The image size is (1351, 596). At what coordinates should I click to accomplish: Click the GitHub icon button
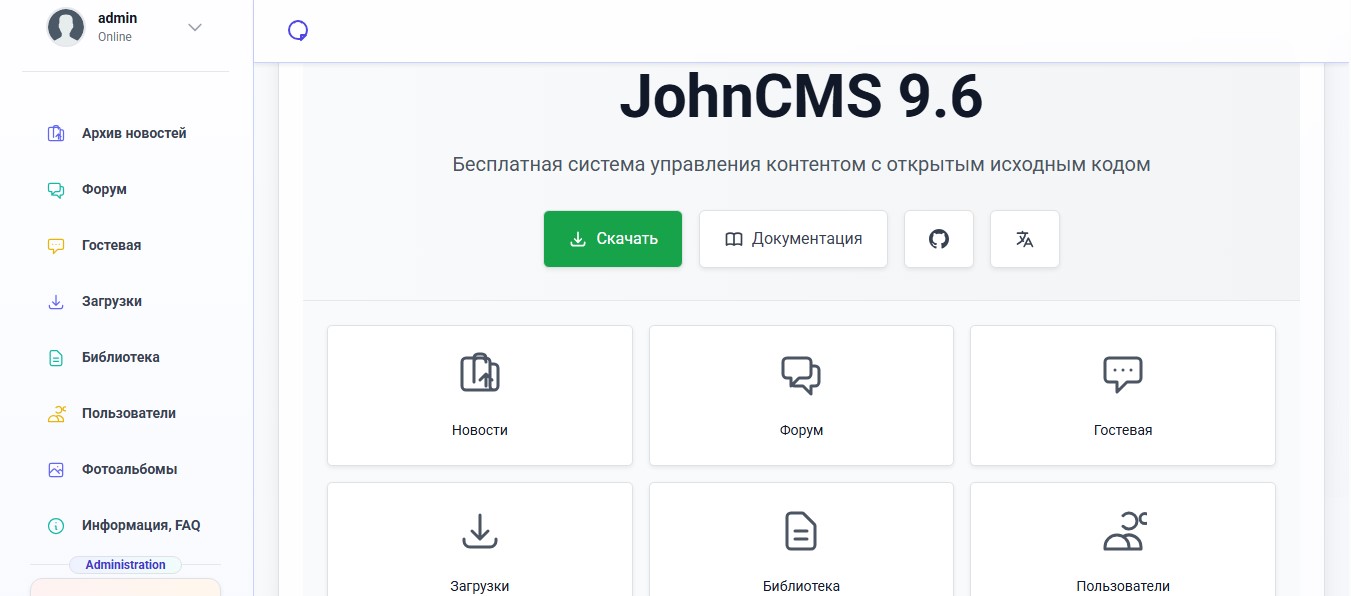pos(938,239)
